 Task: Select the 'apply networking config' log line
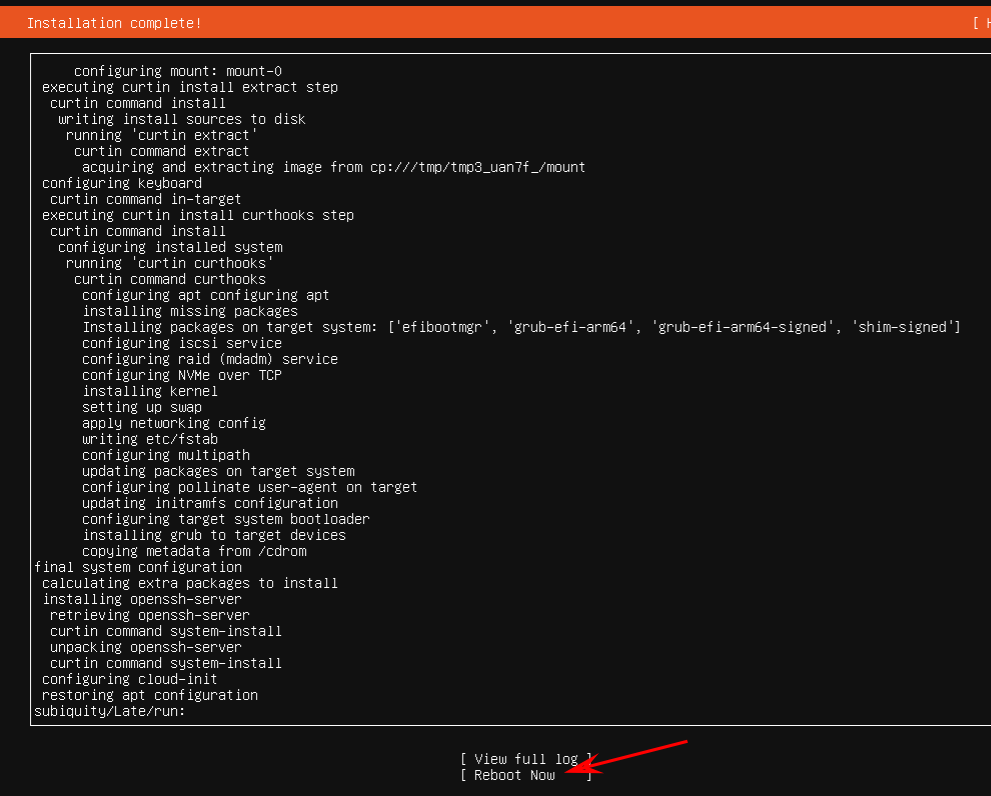174,423
